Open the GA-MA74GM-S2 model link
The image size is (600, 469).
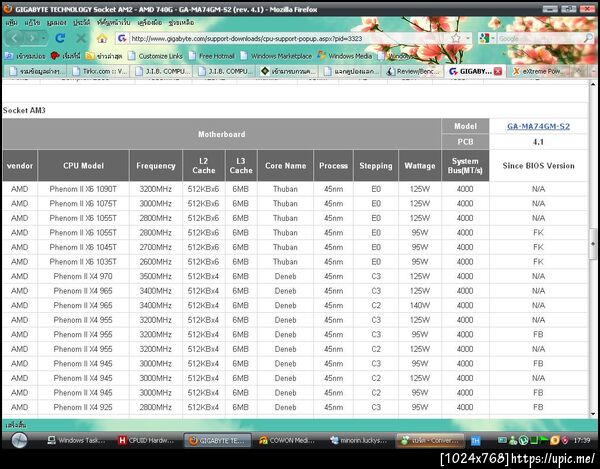point(538,126)
